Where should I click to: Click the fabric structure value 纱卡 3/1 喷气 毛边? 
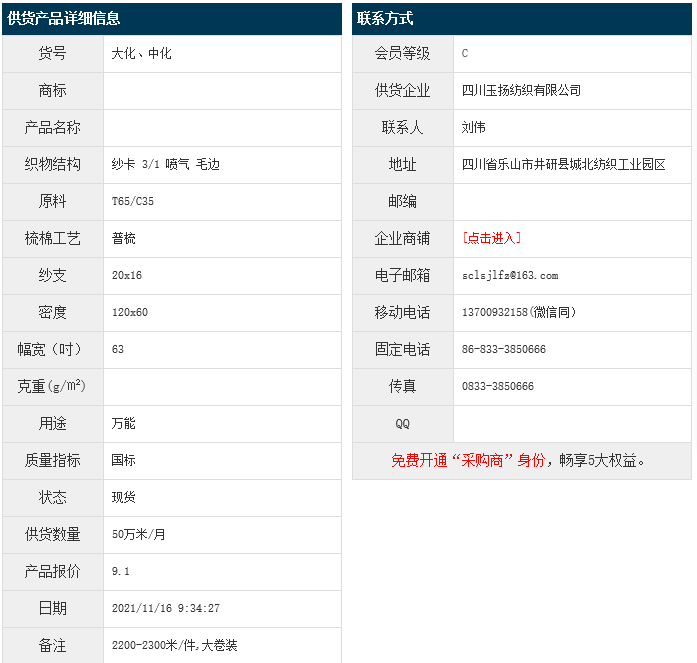(x=165, y=164)
